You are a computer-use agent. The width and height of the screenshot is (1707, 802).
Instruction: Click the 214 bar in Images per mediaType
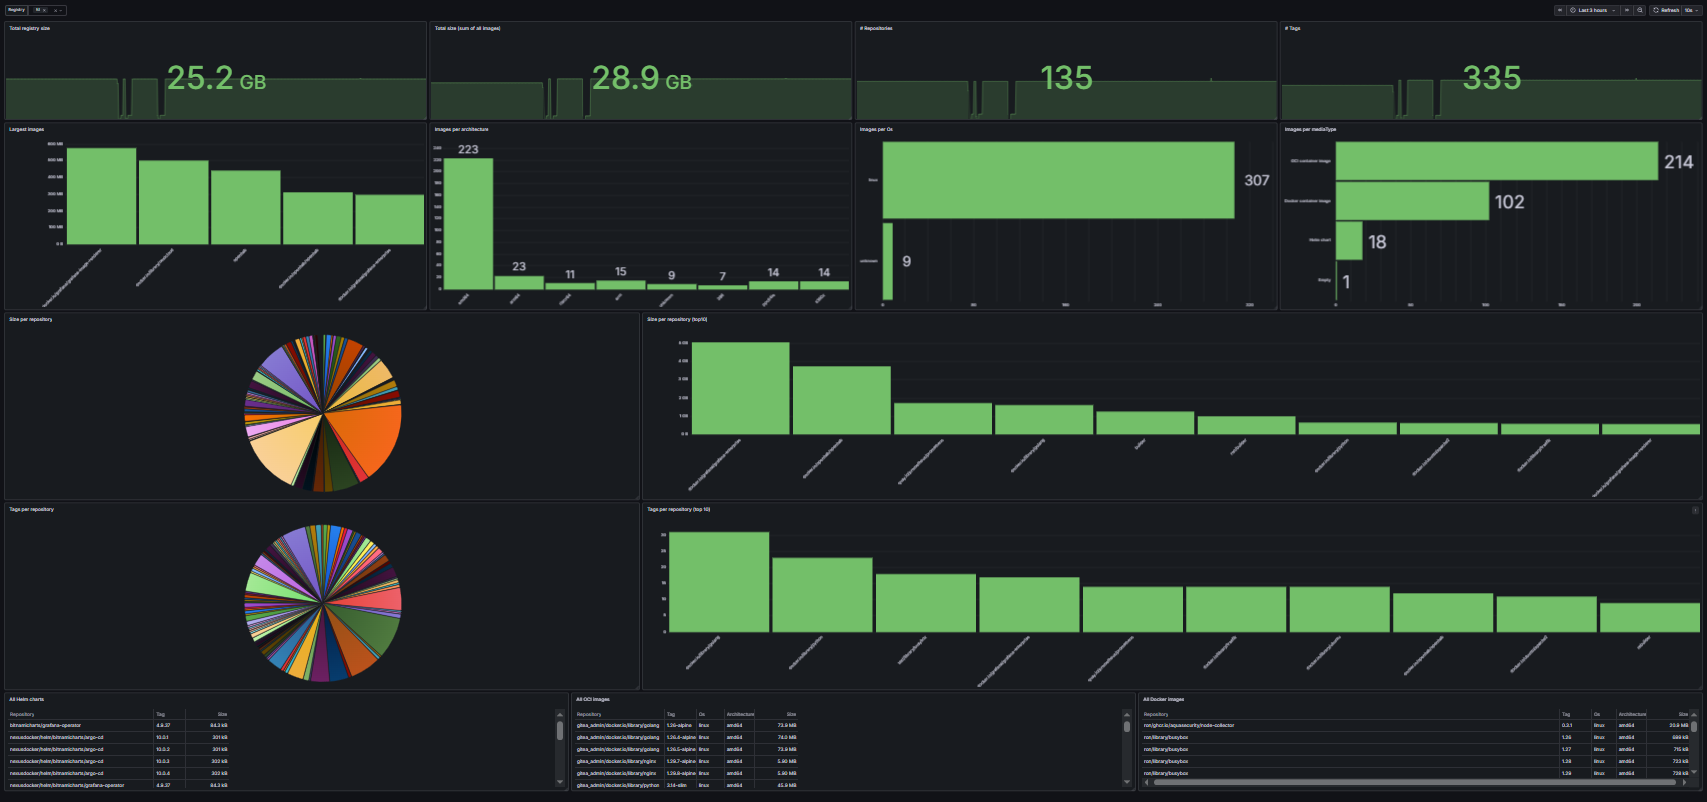[1496, 161]
